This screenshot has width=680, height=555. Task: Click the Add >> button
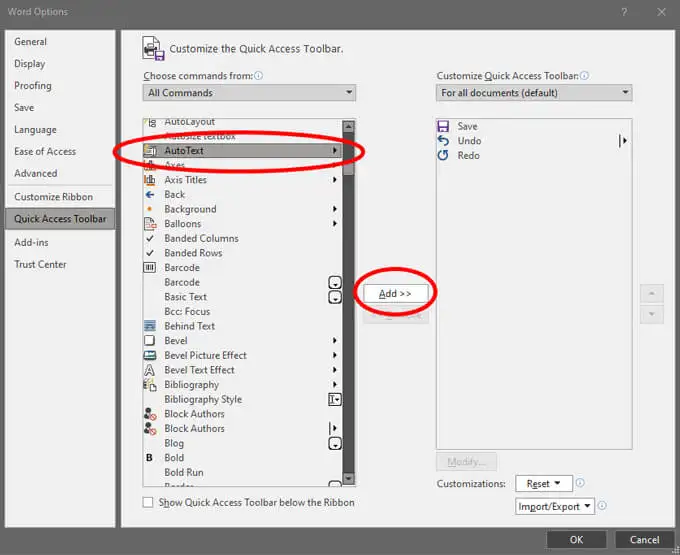[396, 294]
